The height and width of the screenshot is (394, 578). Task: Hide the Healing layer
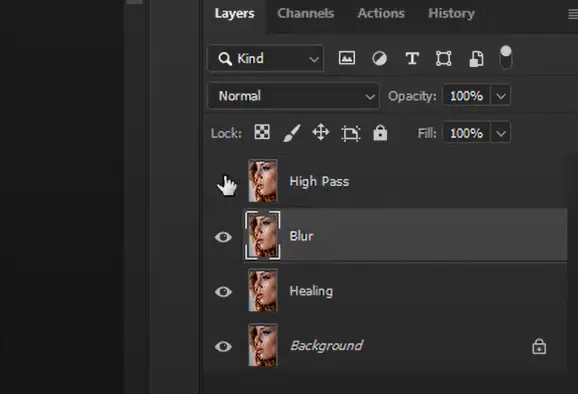pos(223,292)
